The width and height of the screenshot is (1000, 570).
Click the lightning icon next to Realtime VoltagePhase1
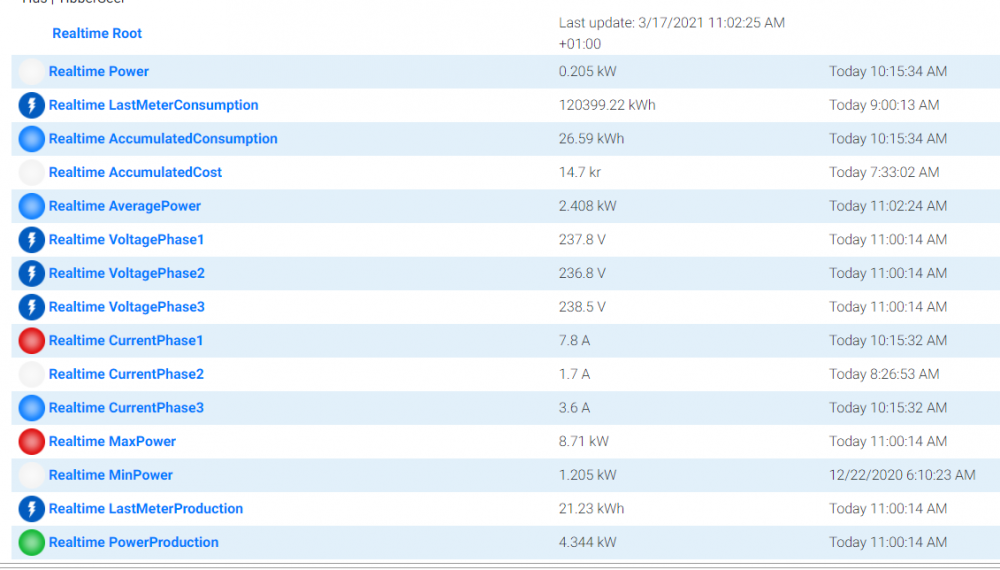(32, 240)
